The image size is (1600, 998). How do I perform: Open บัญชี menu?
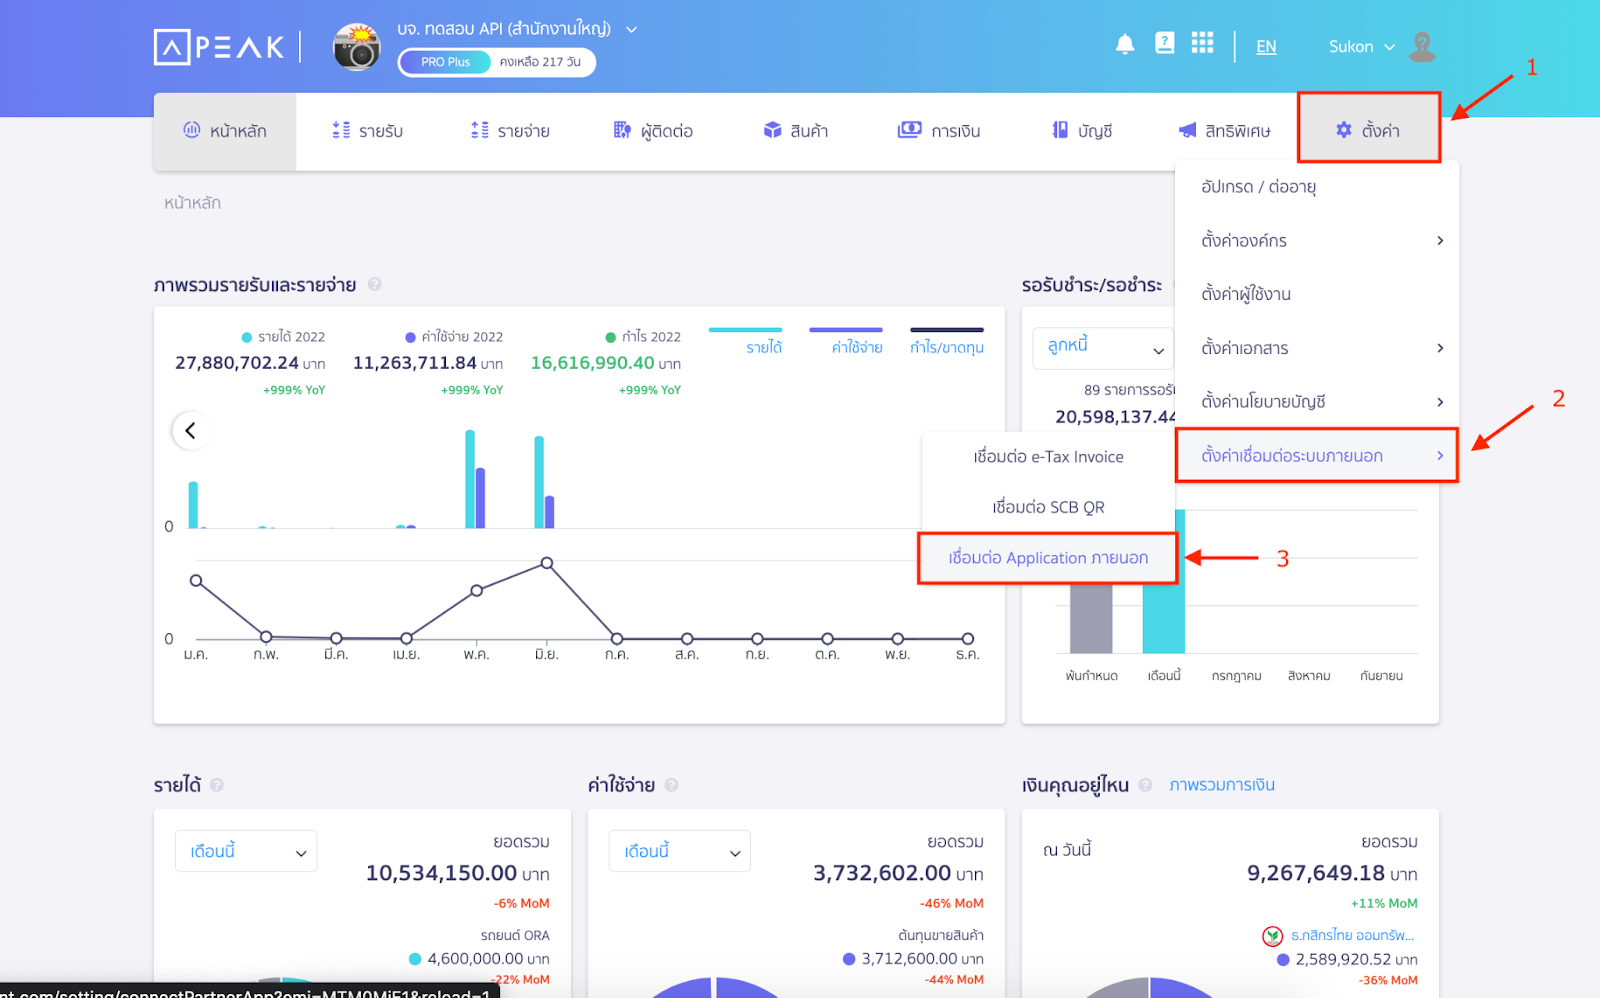[x=1082, y=131]
